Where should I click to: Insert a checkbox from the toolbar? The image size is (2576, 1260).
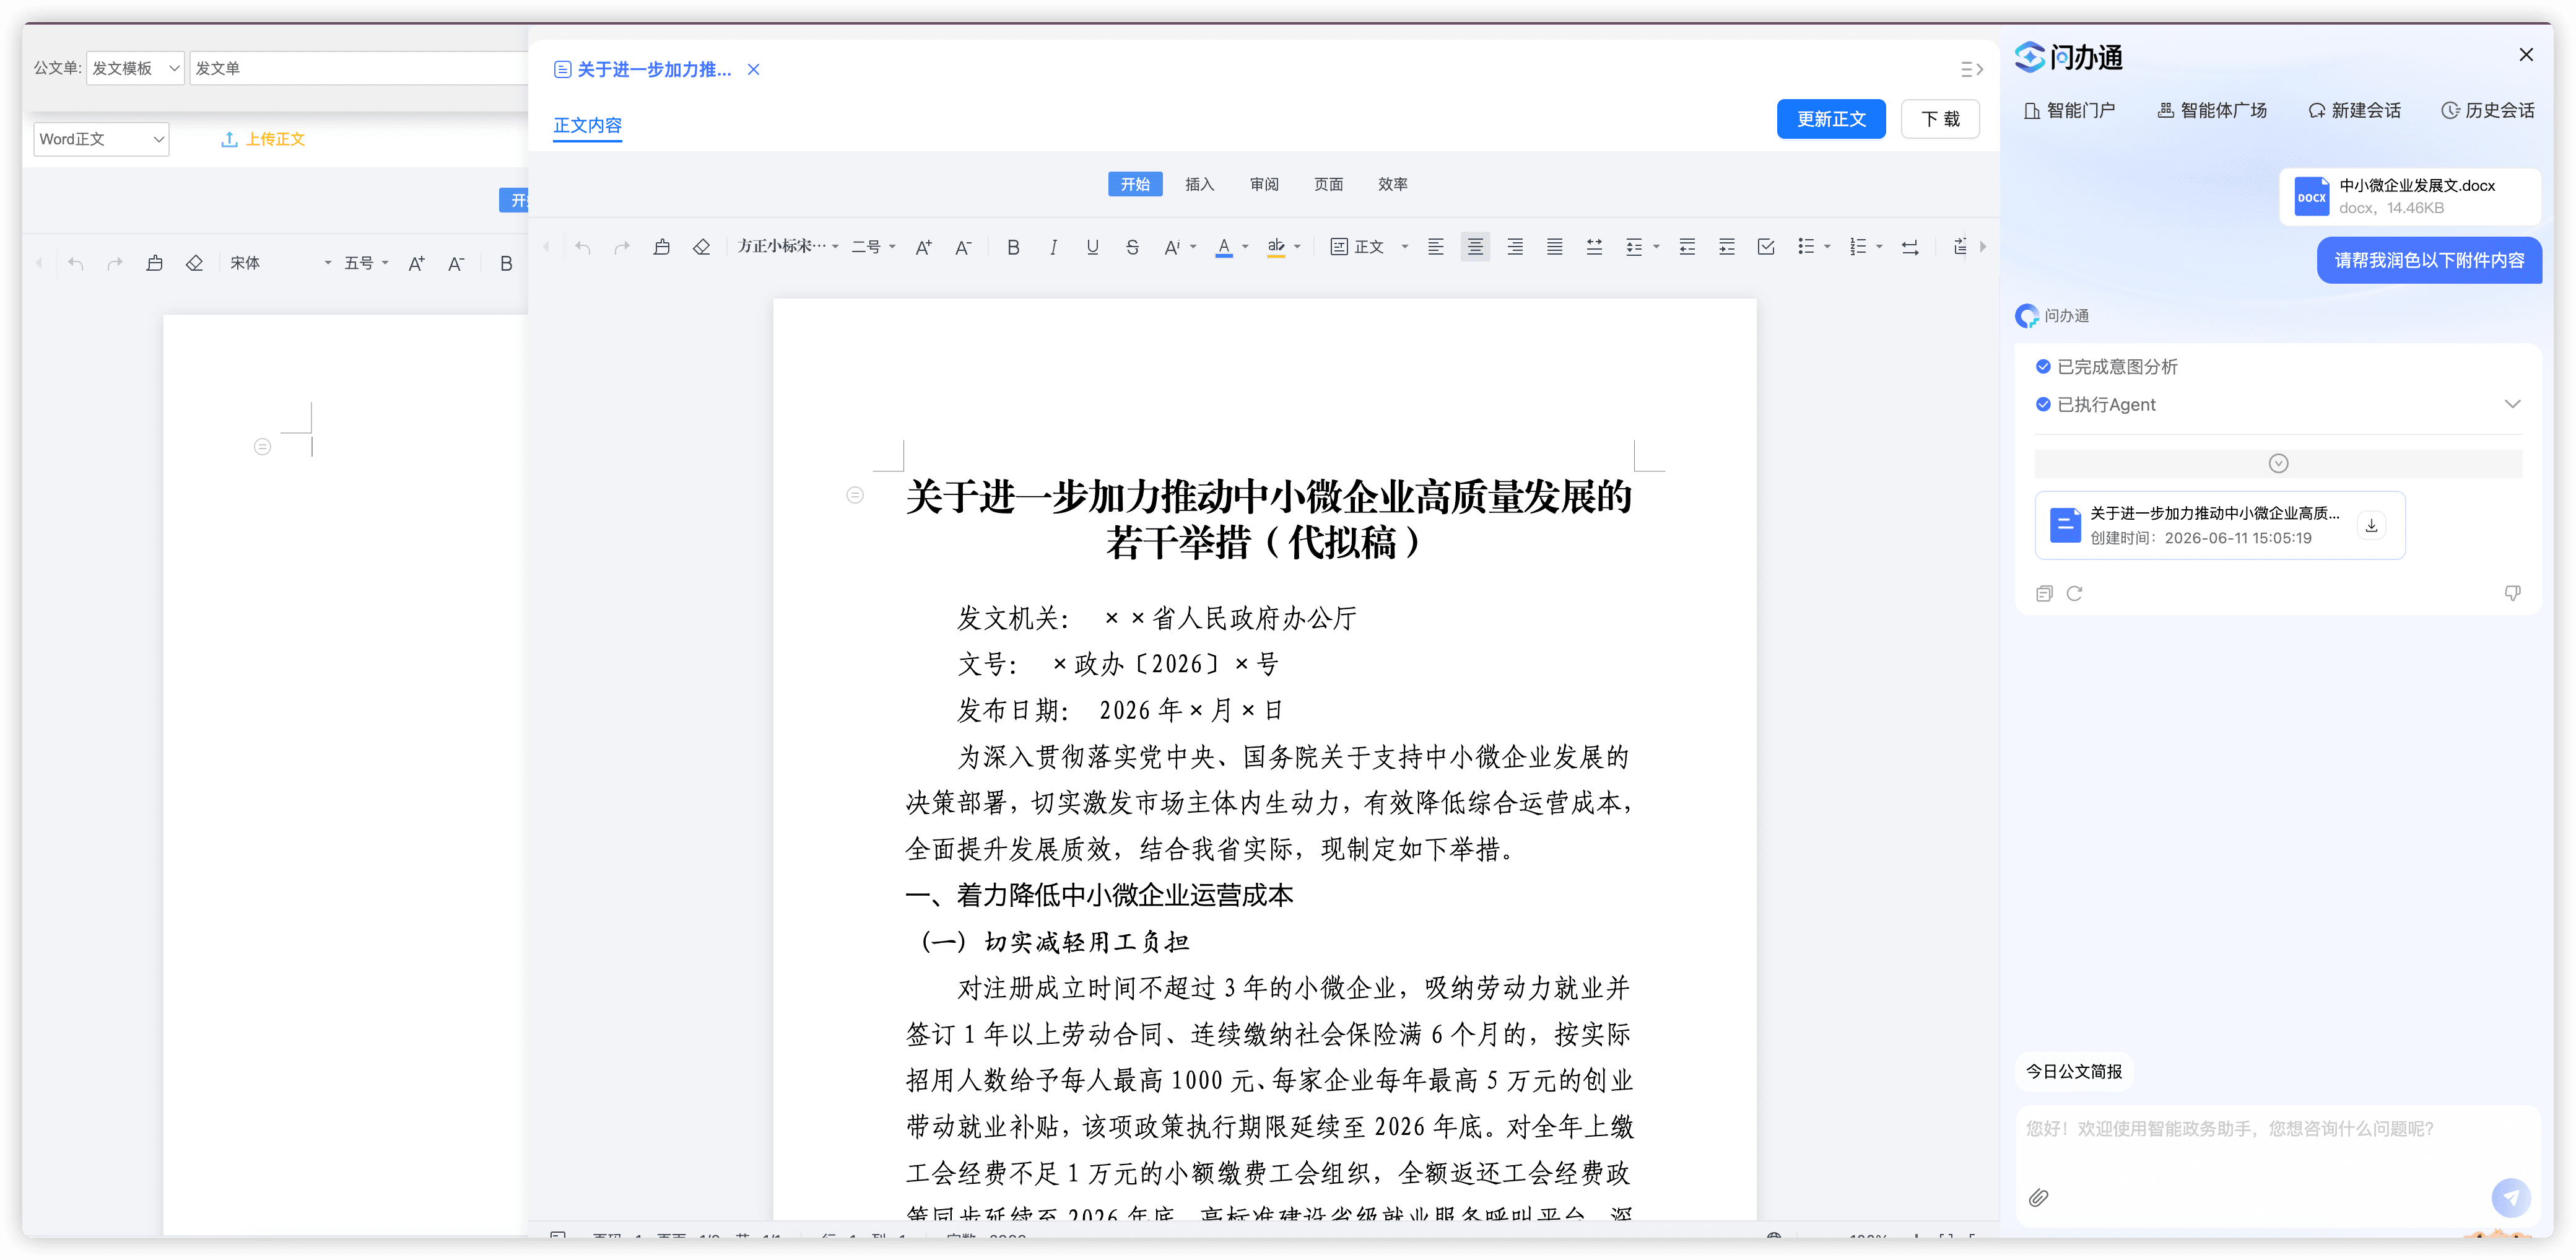click(1766, 247)
